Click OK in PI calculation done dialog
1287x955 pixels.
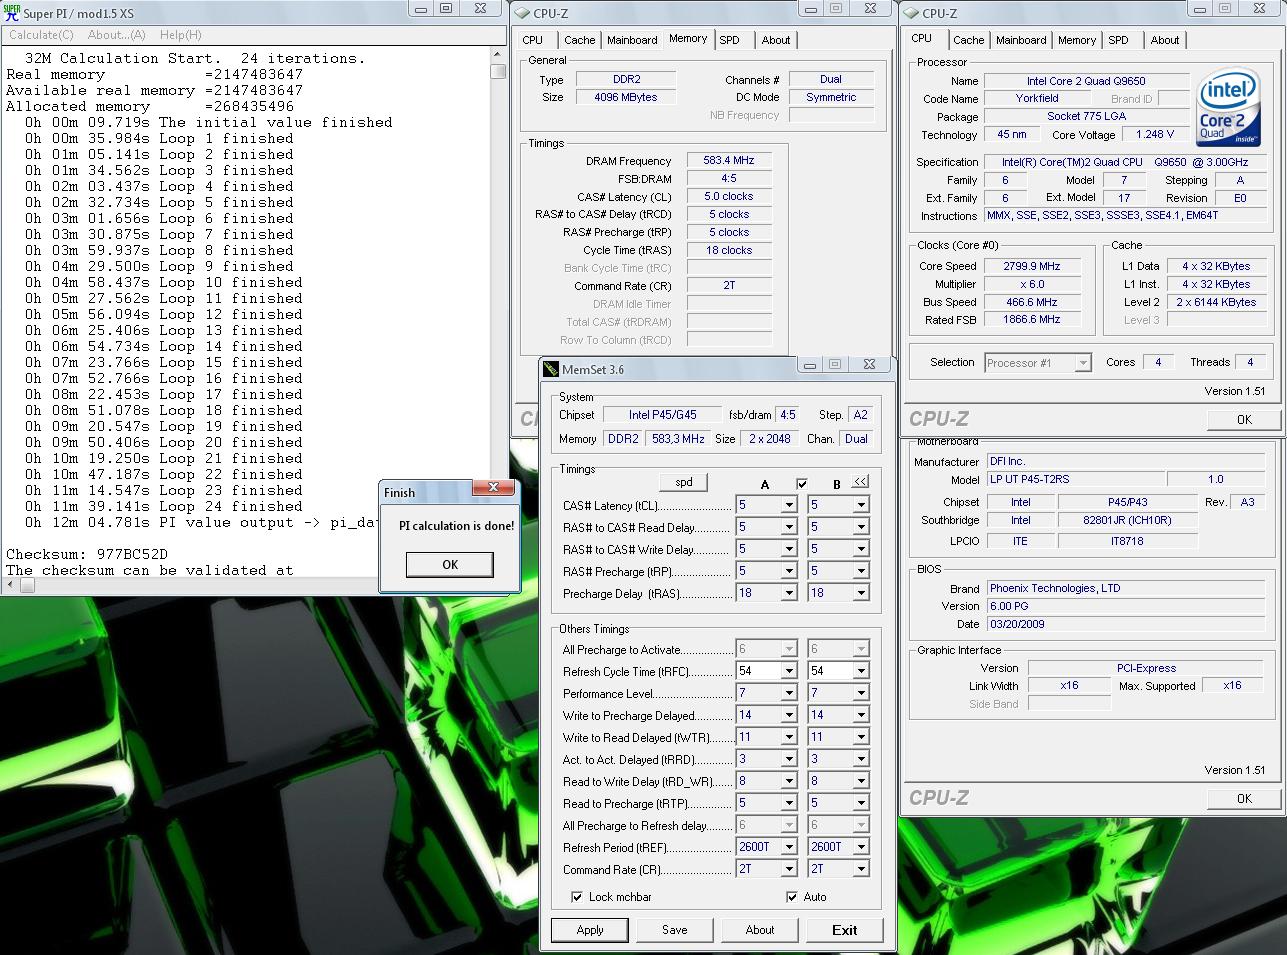tap(450, 565)
